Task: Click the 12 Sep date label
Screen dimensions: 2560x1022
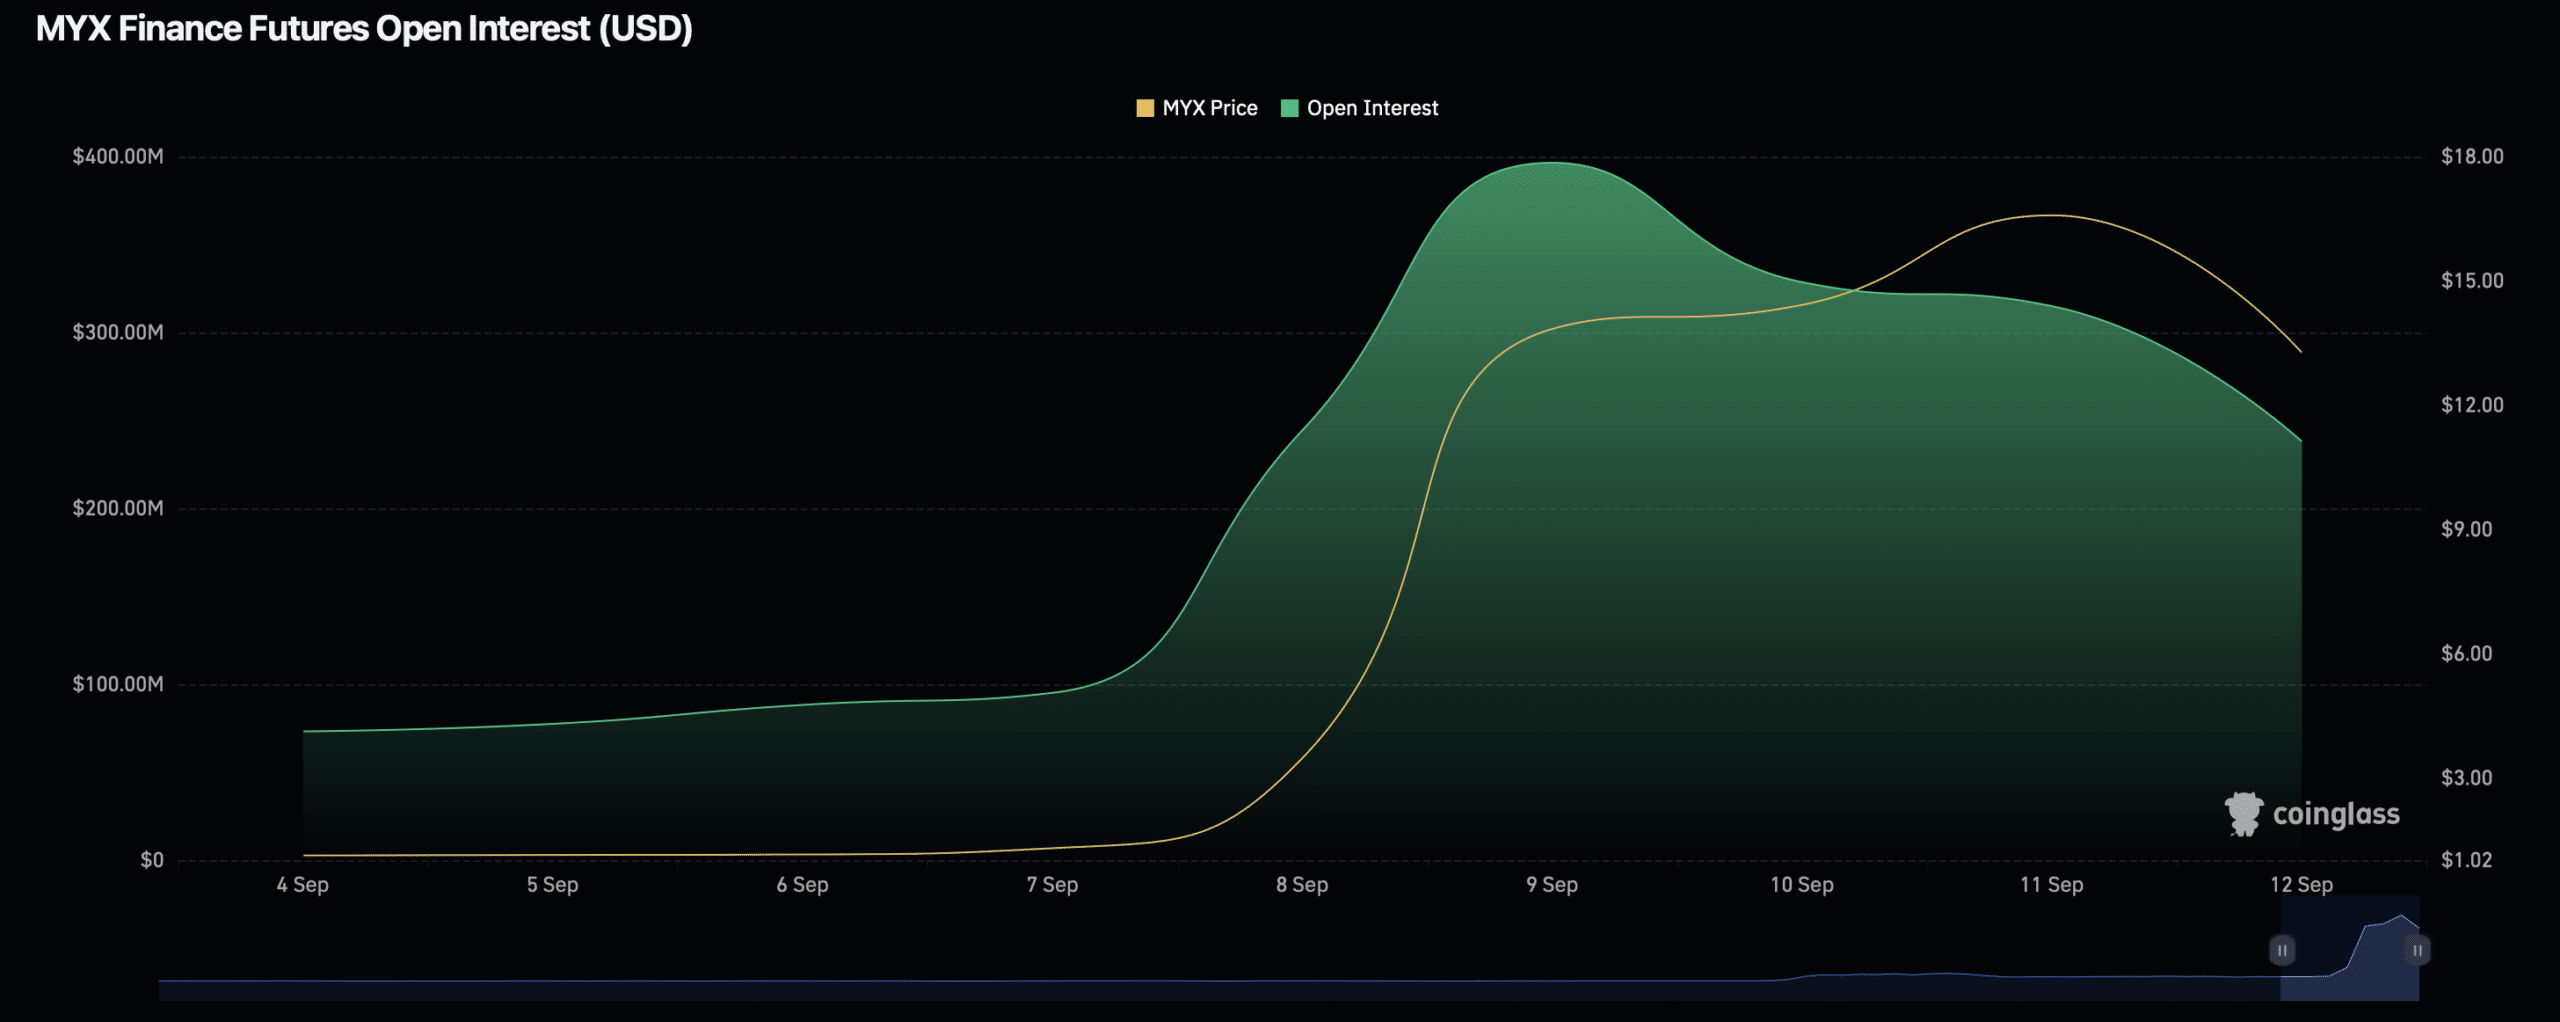Action: click(x=2301, y=884)
